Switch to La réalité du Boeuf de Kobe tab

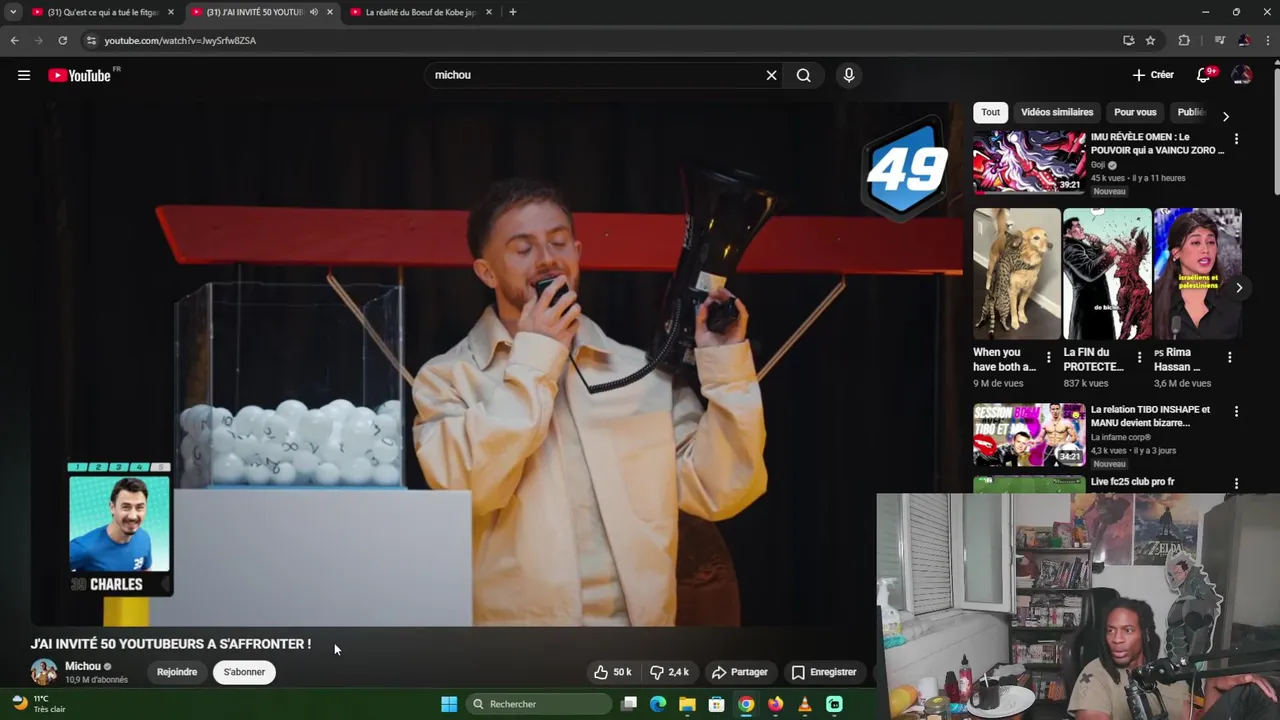(419, 12)
